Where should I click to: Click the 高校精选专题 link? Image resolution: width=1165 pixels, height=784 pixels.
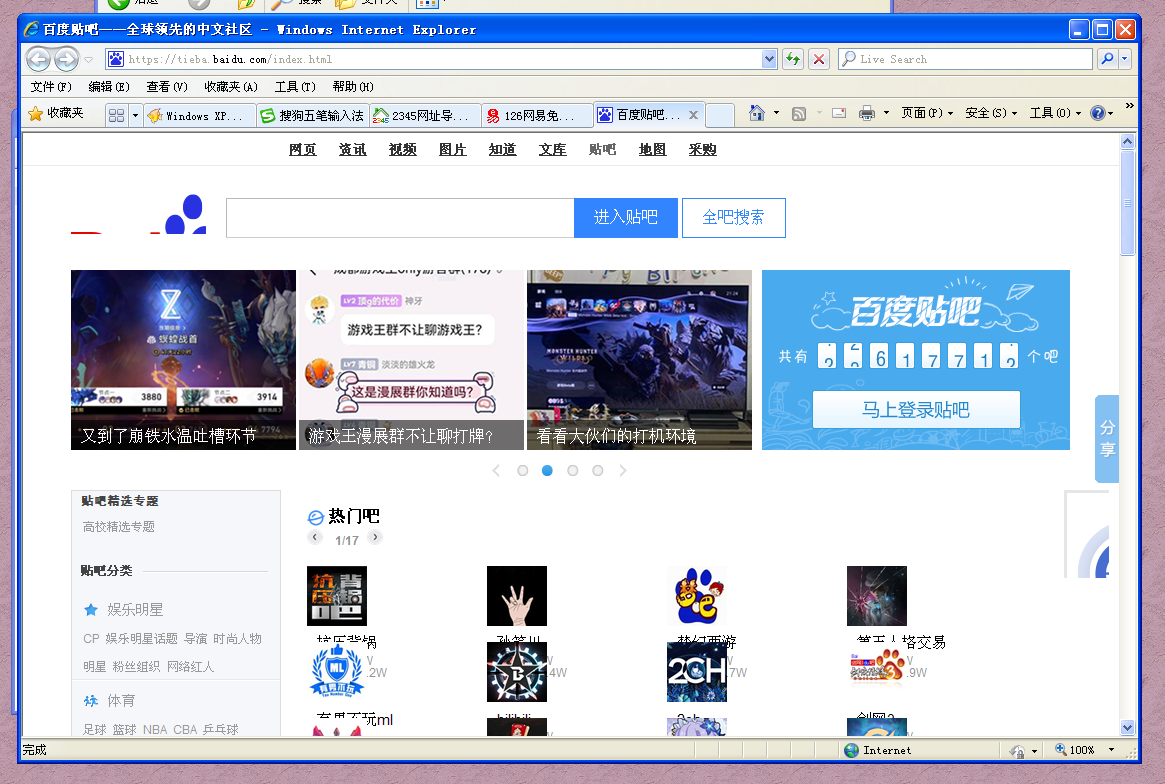(x=119, y=527)
